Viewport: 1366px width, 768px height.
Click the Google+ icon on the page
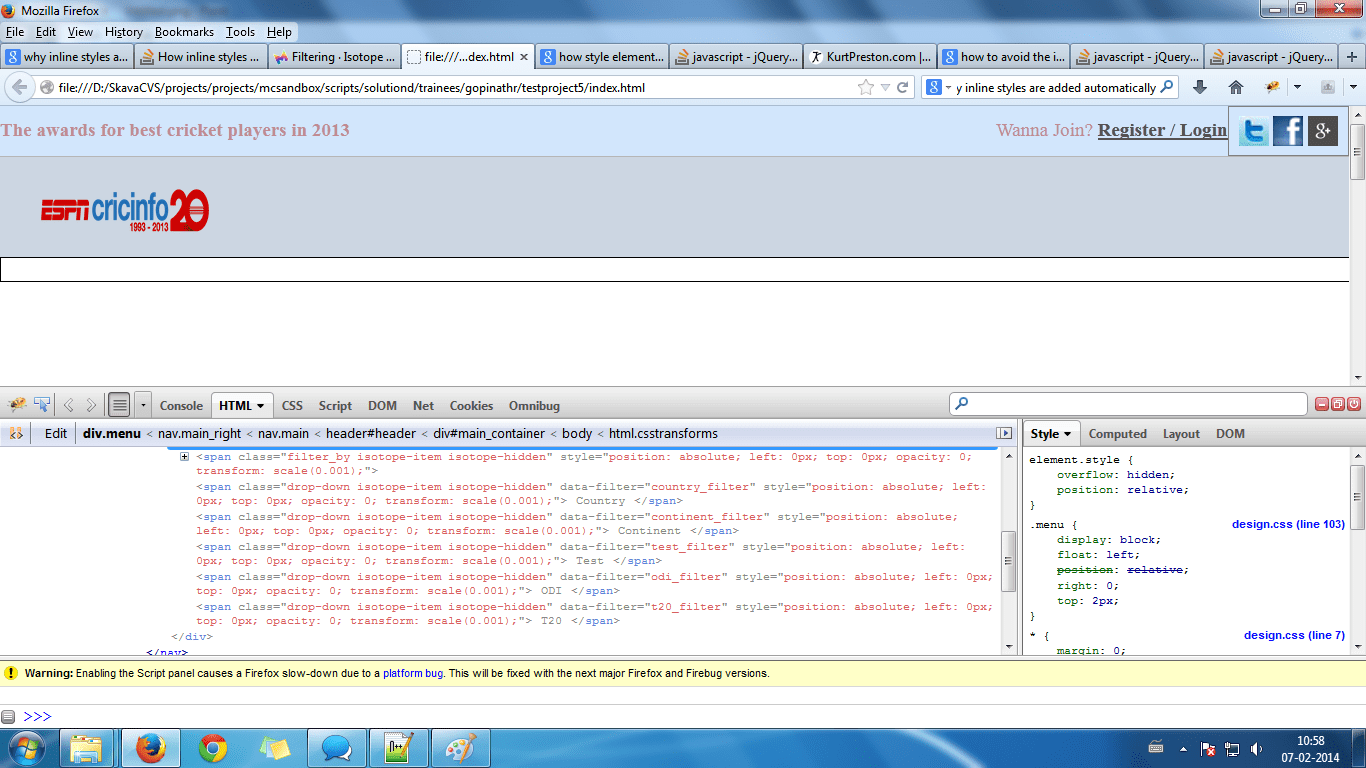tap(1322, 130)
